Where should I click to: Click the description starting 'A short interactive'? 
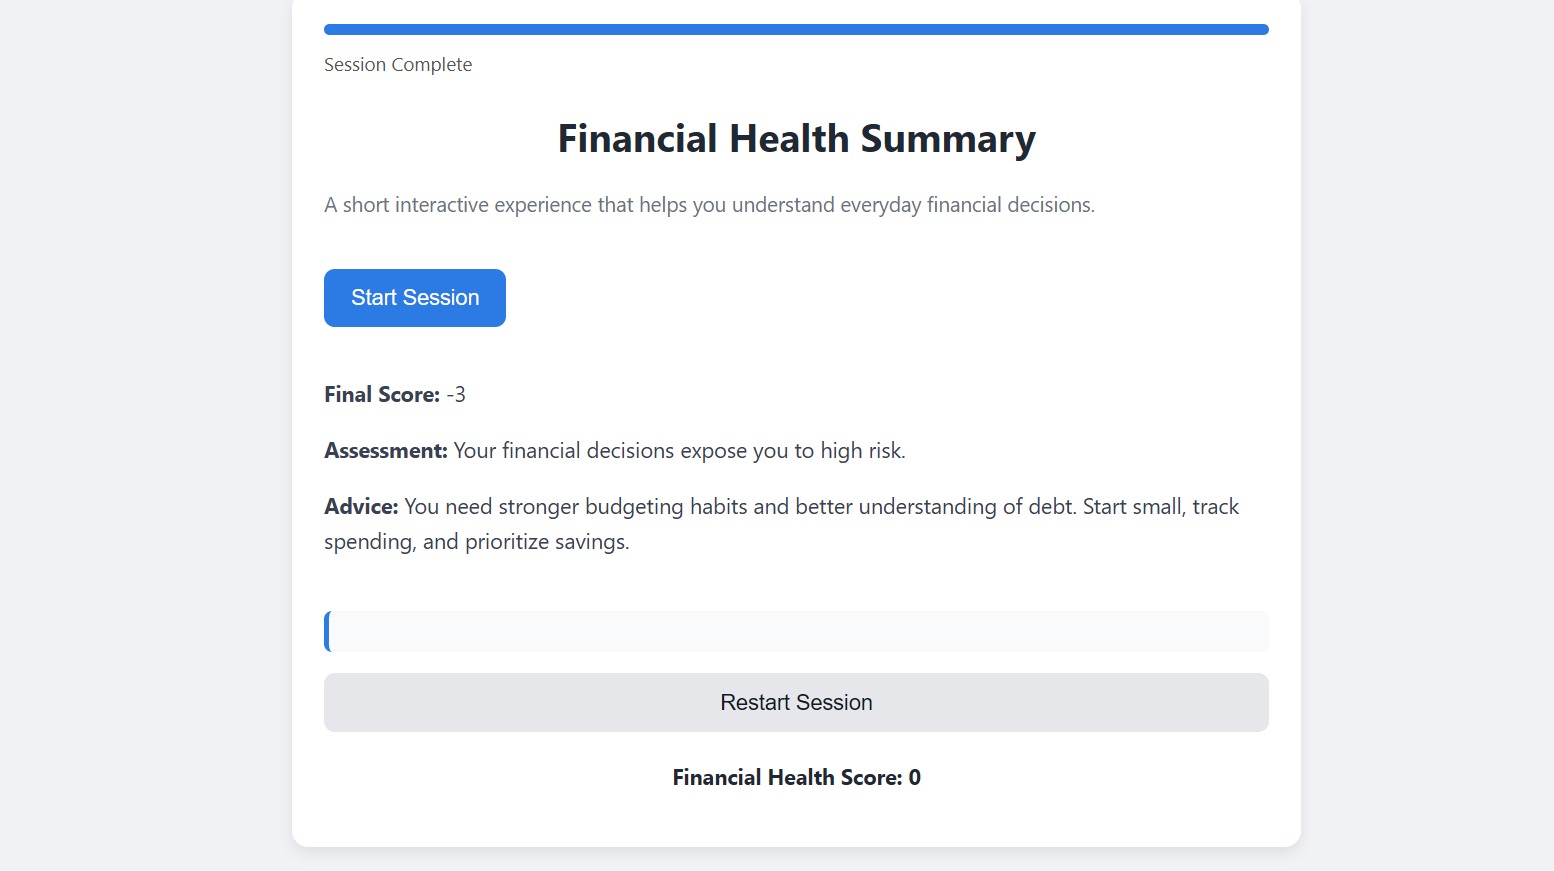pos(709,205)
